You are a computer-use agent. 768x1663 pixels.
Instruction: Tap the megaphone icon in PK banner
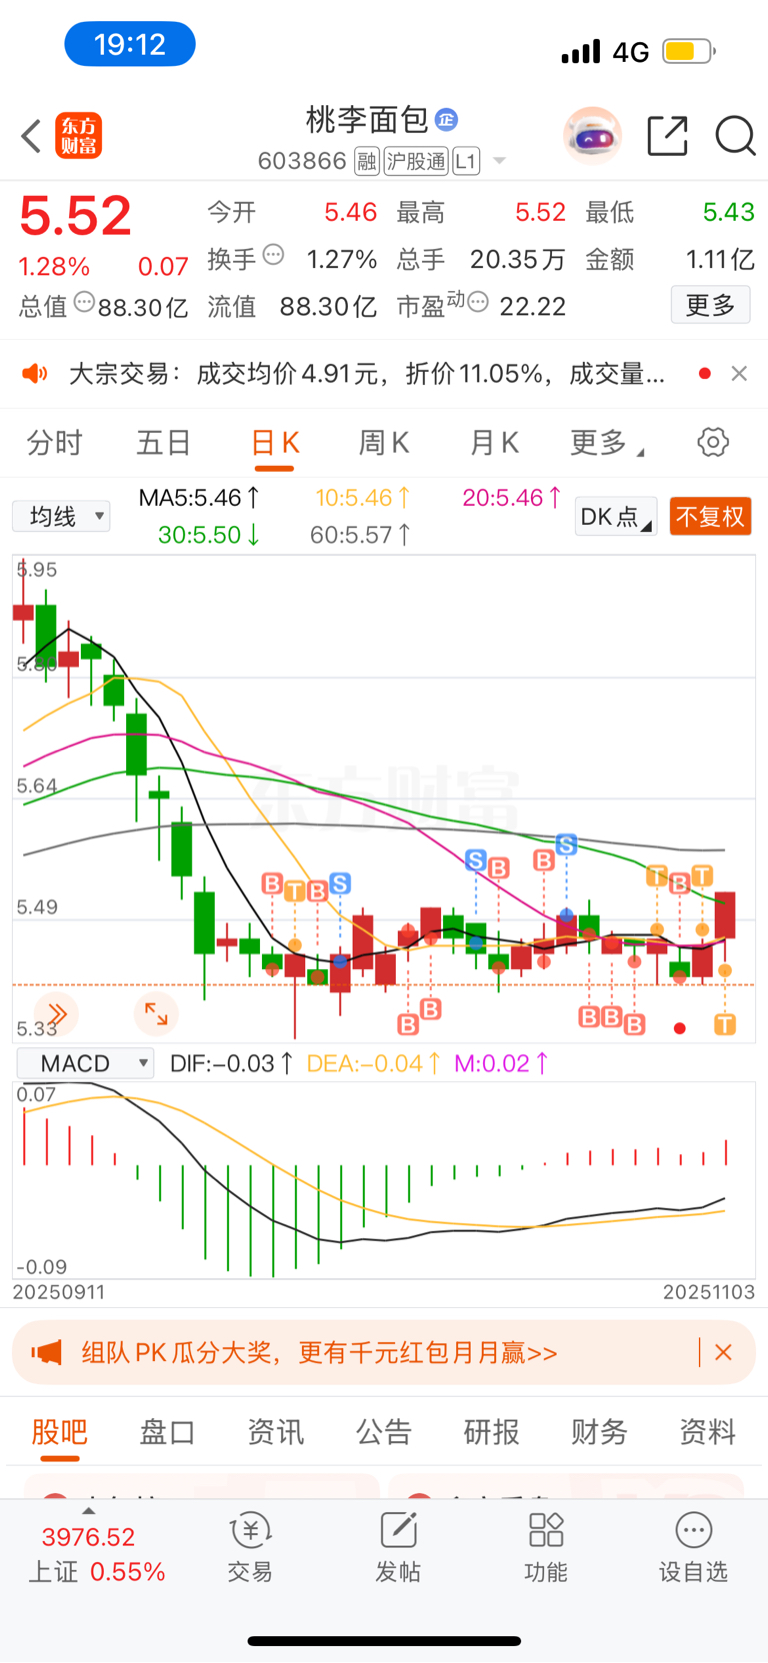click(46, 1353)
